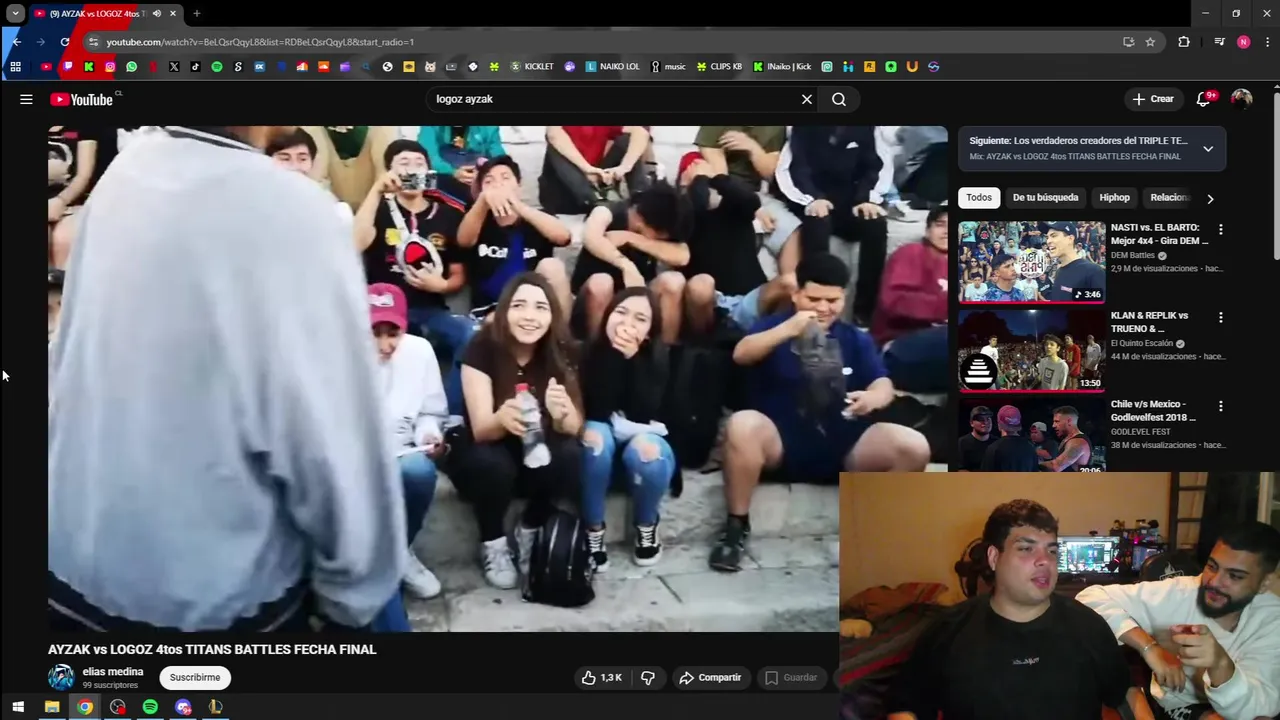The height and width of the screenshot is (720, 1280).
Task: Select the Todos filter chip
Action: tap(979, 197)
